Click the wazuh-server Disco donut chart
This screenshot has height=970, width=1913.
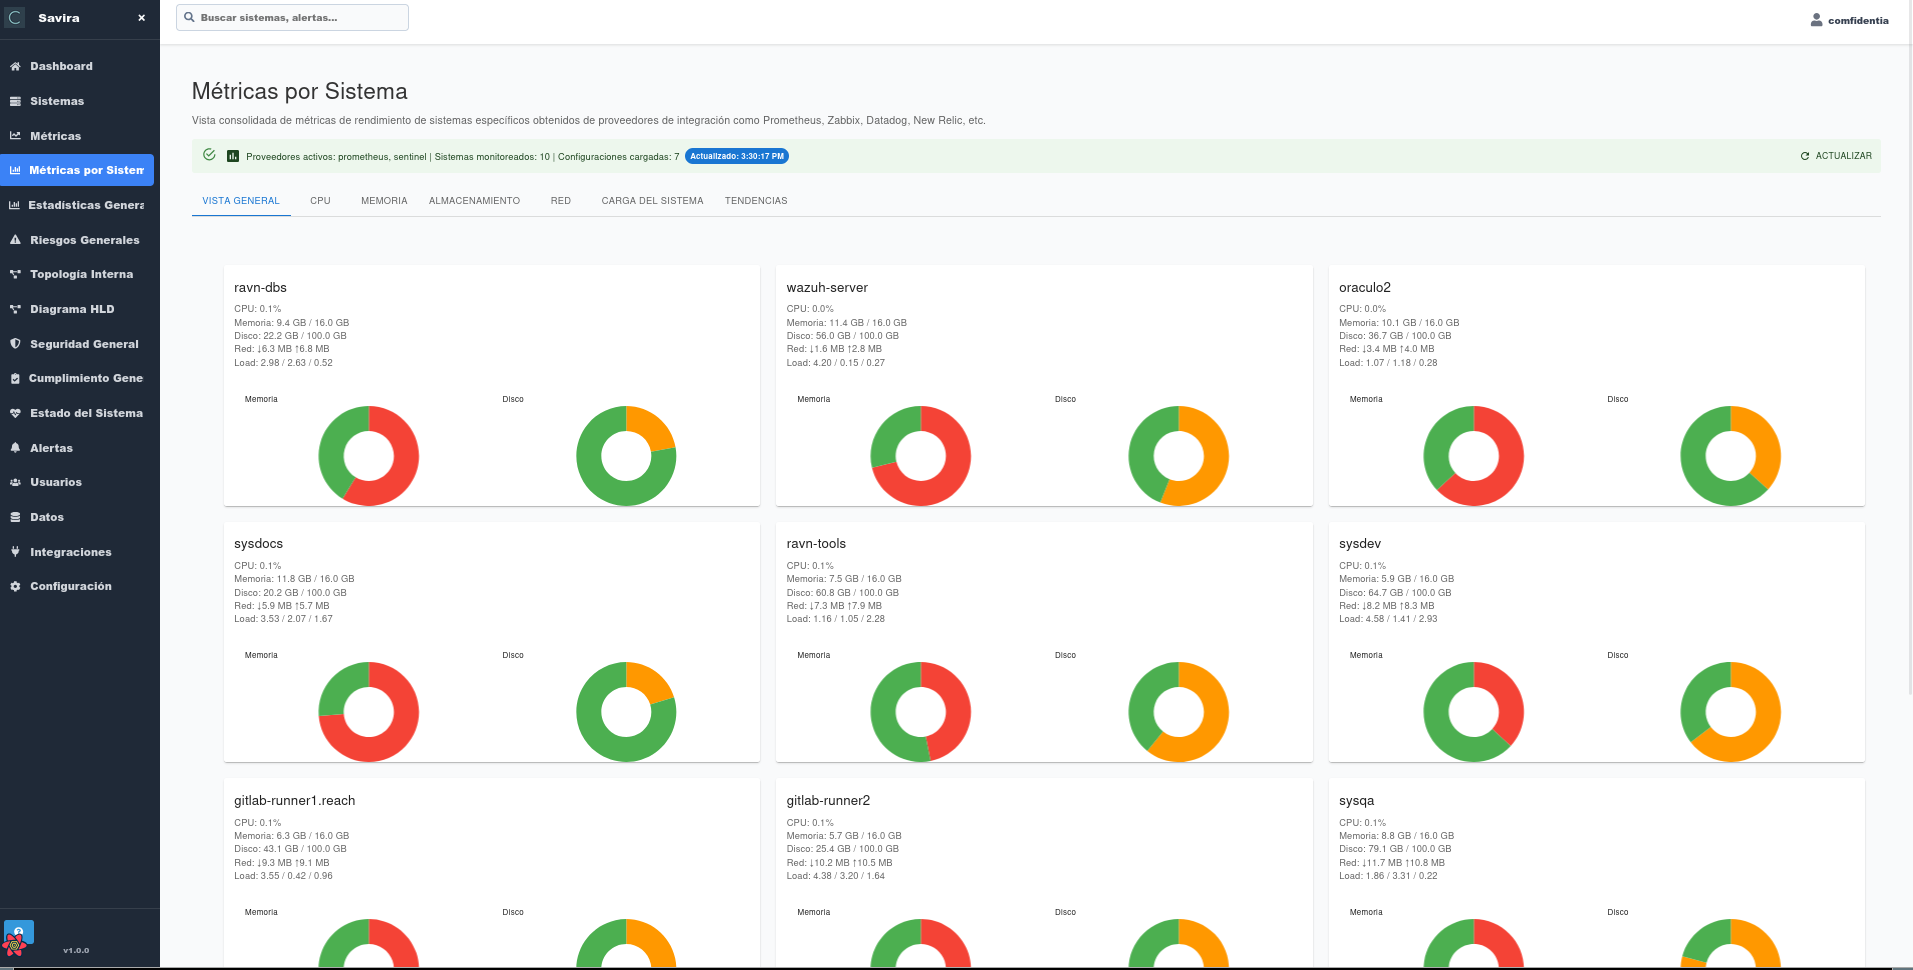(x=1178, y=456)
